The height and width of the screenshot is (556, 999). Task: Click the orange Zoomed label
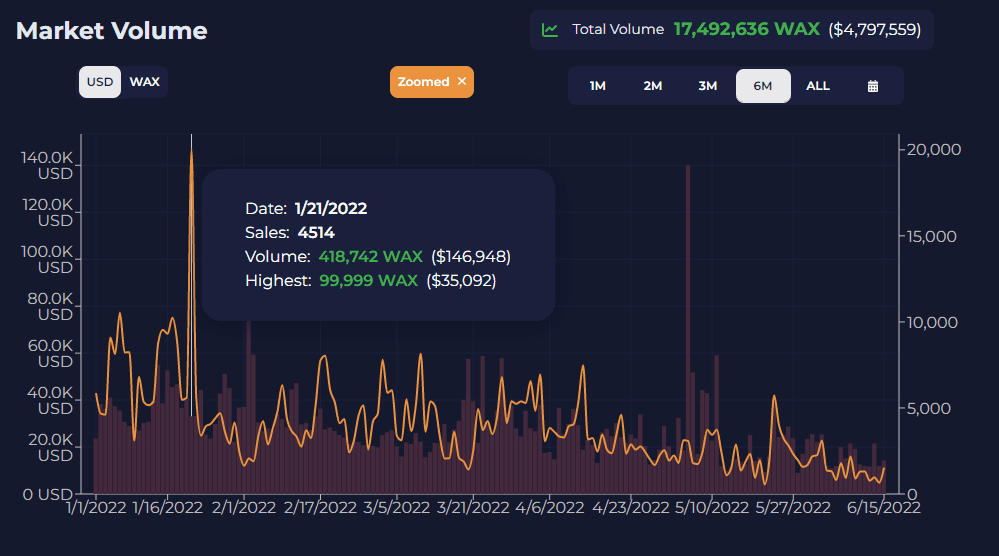423,82
